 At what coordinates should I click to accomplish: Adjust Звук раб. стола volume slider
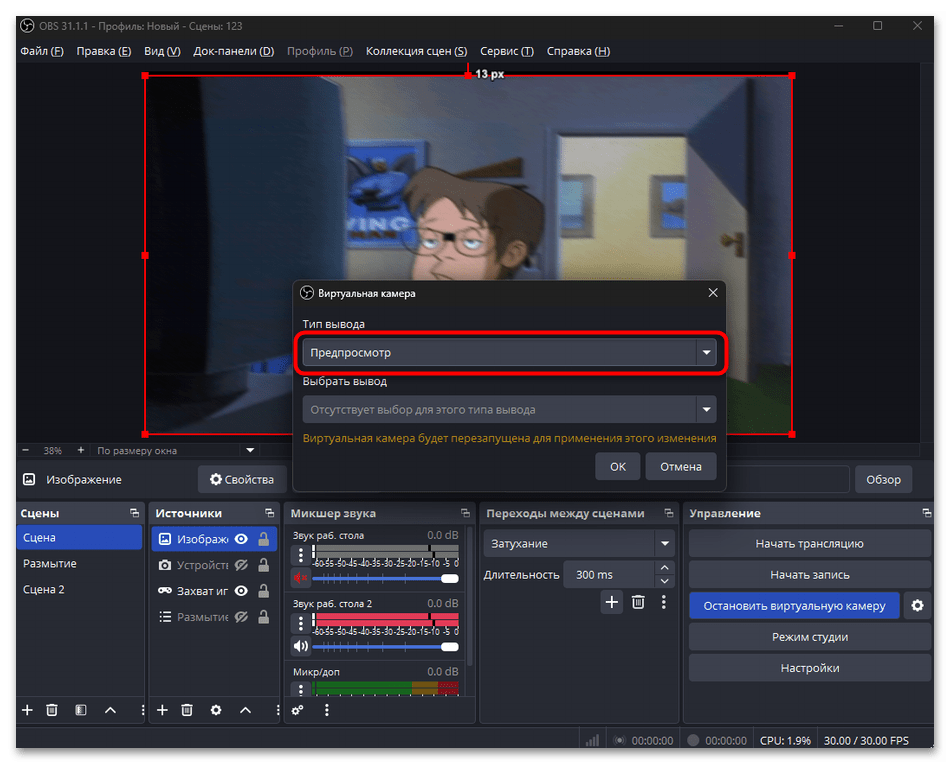point(386,579)
